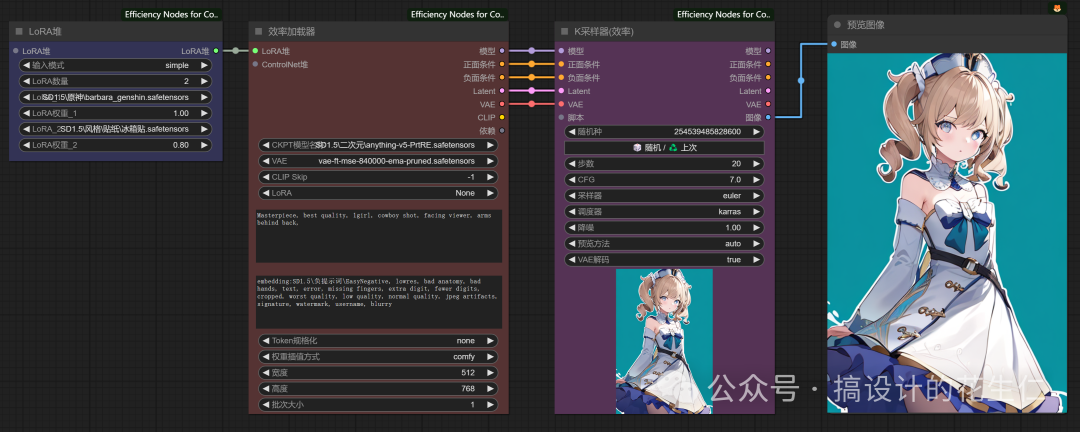Decrease 高度 with its left arrow

[266, 389]
